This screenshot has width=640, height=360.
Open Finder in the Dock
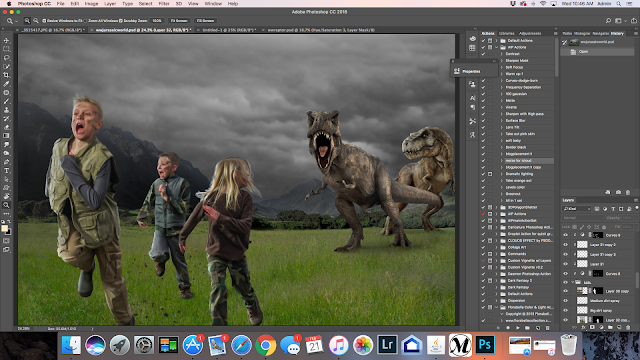pyautogui.click(x=71, y=346)
